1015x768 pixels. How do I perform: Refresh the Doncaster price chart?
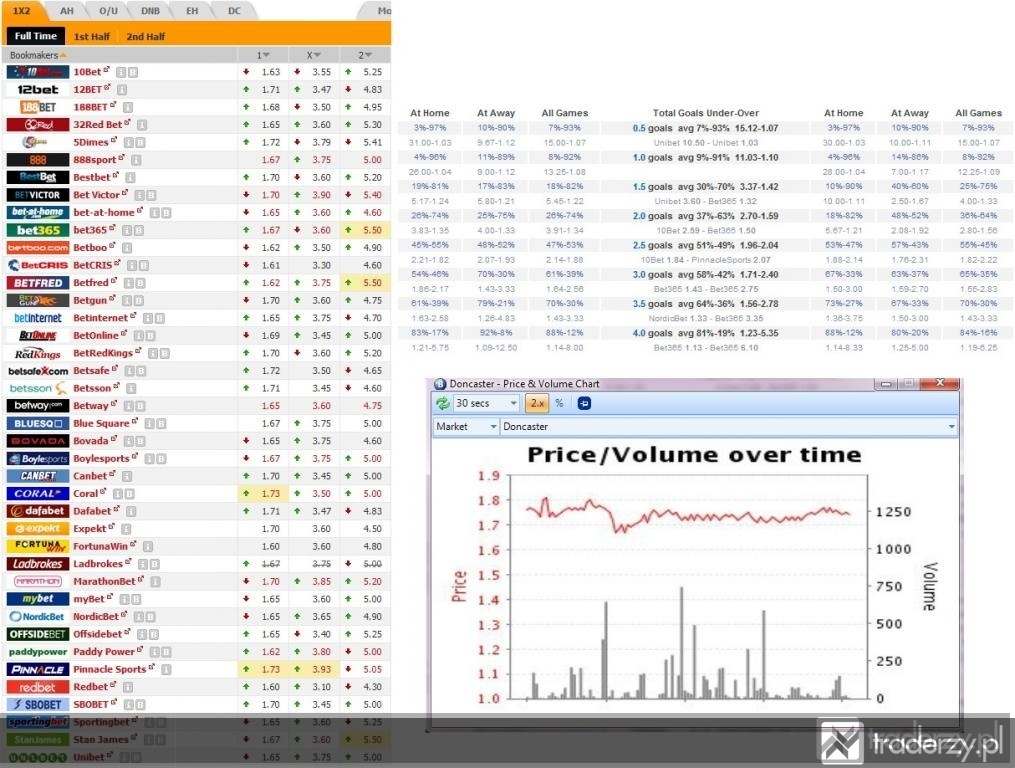point(443,403)
